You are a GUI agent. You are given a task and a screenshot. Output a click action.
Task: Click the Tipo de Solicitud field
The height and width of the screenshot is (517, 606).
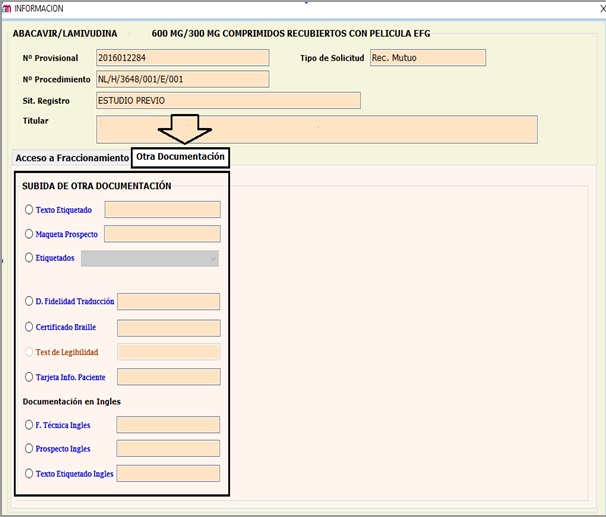426,57
